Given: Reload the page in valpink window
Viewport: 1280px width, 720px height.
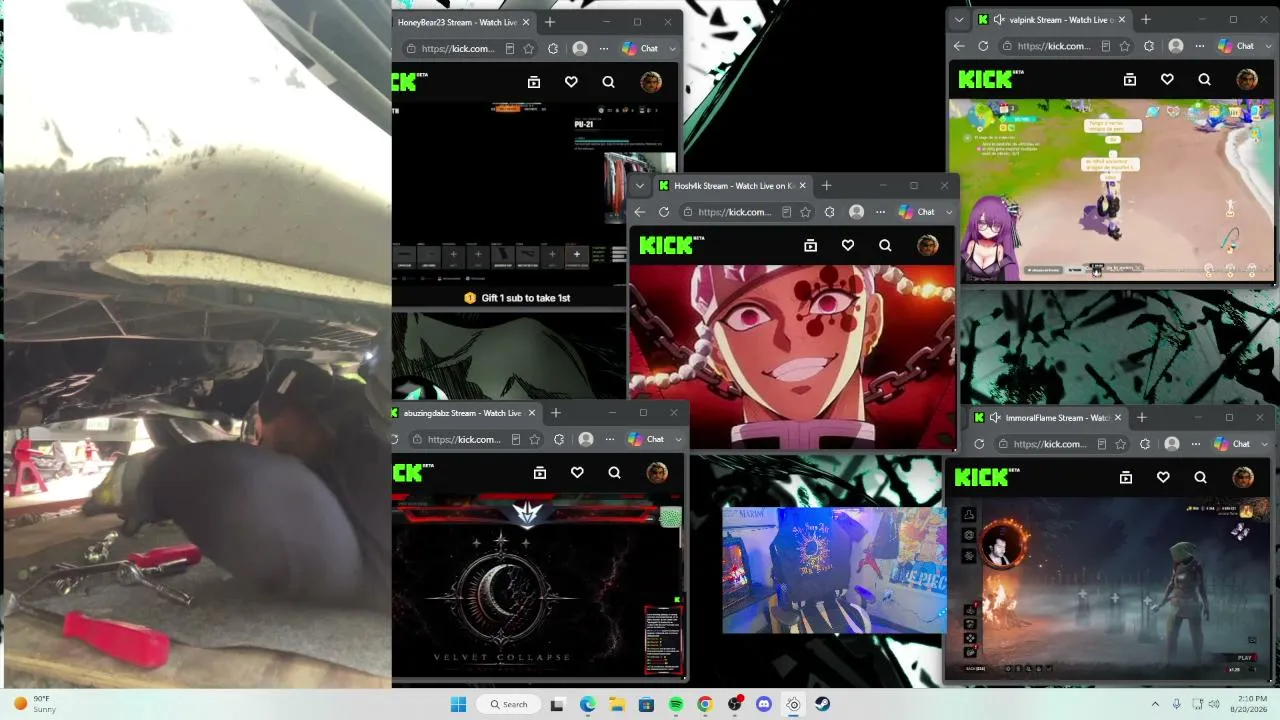Looking at the screenshot, I should click(984, 46).
